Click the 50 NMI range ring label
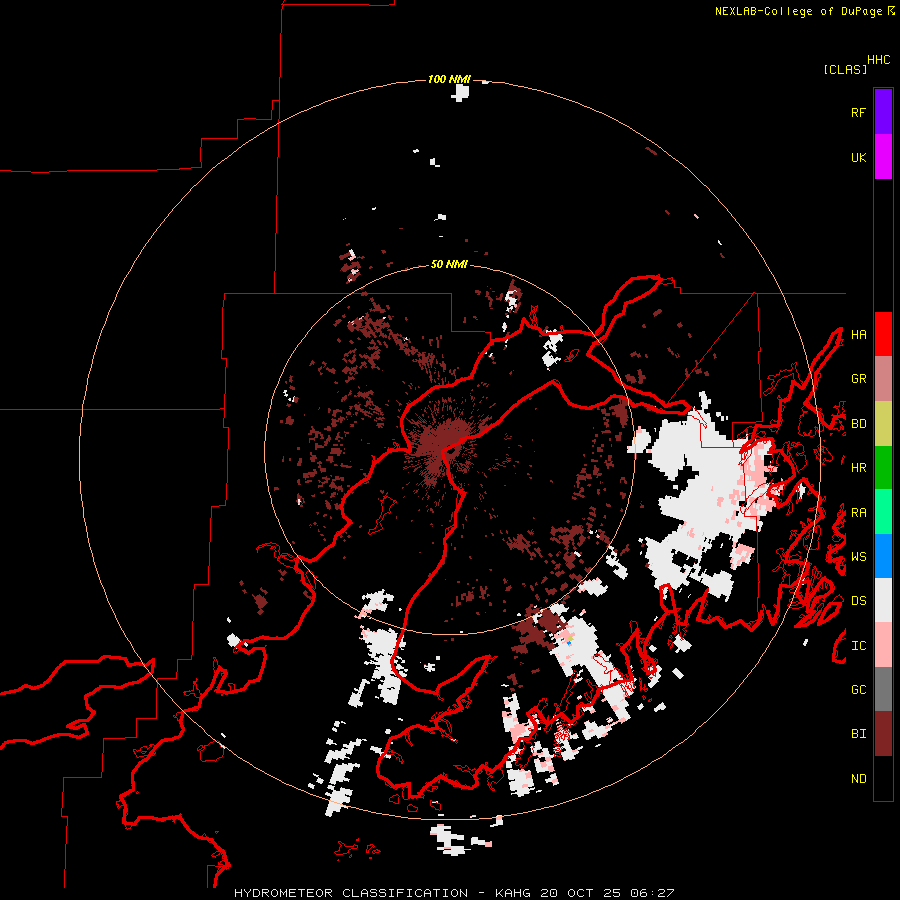This screenshot has width=900, height=900. coord(449,264)
